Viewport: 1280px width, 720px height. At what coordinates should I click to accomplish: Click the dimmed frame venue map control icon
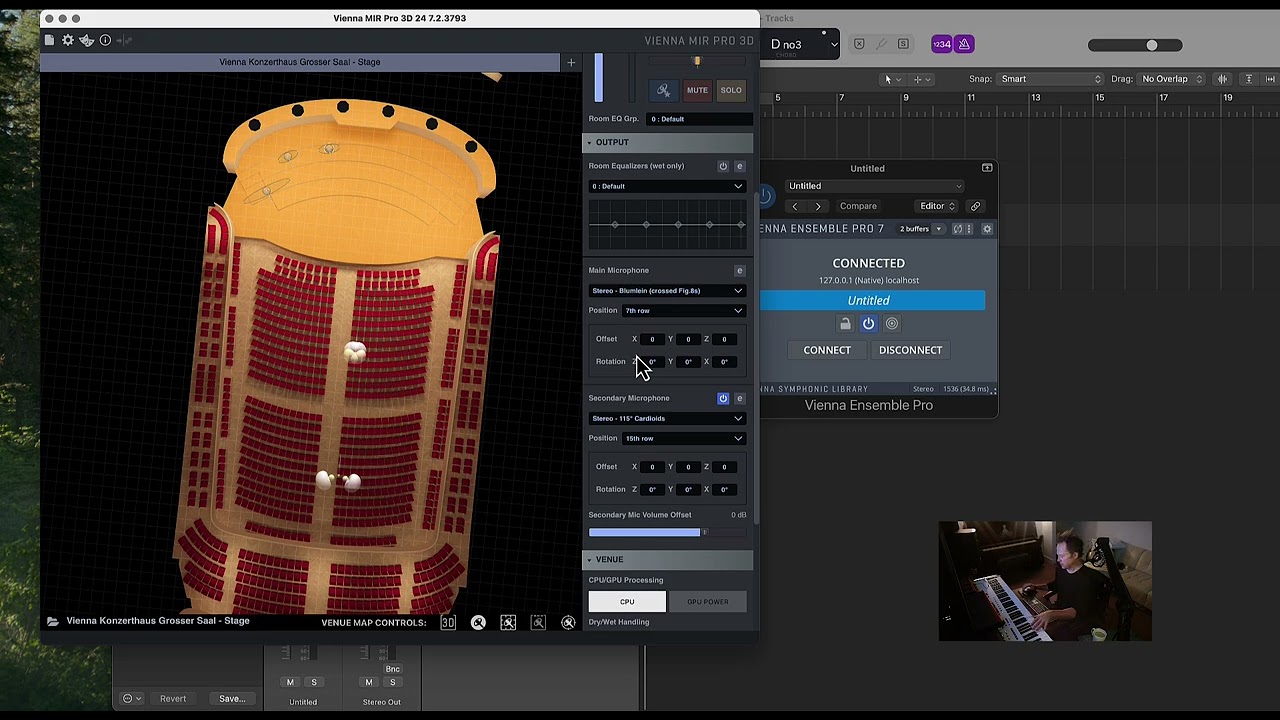tap(538, 622)
